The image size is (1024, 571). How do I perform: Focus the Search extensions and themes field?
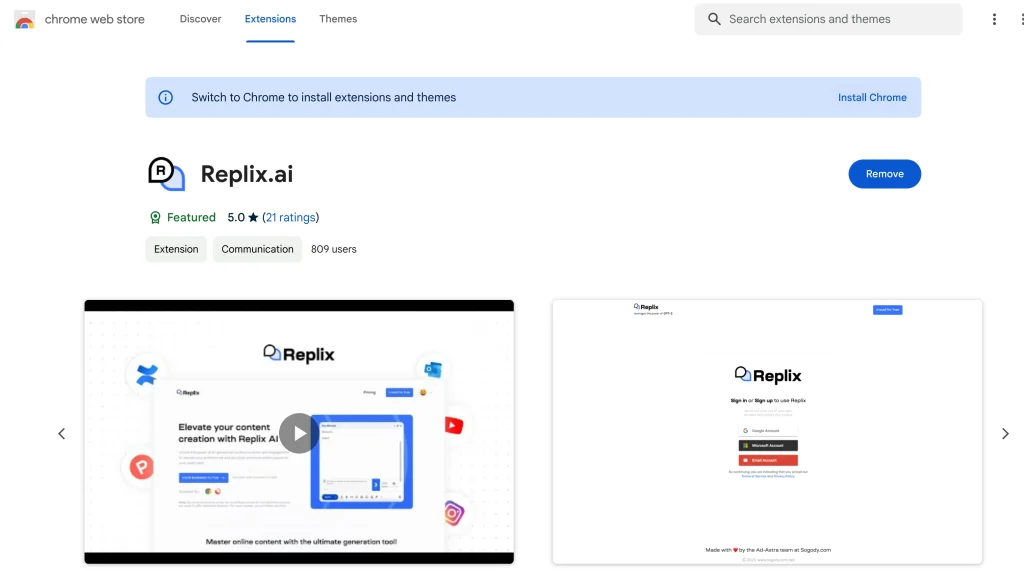pos(828,19)
